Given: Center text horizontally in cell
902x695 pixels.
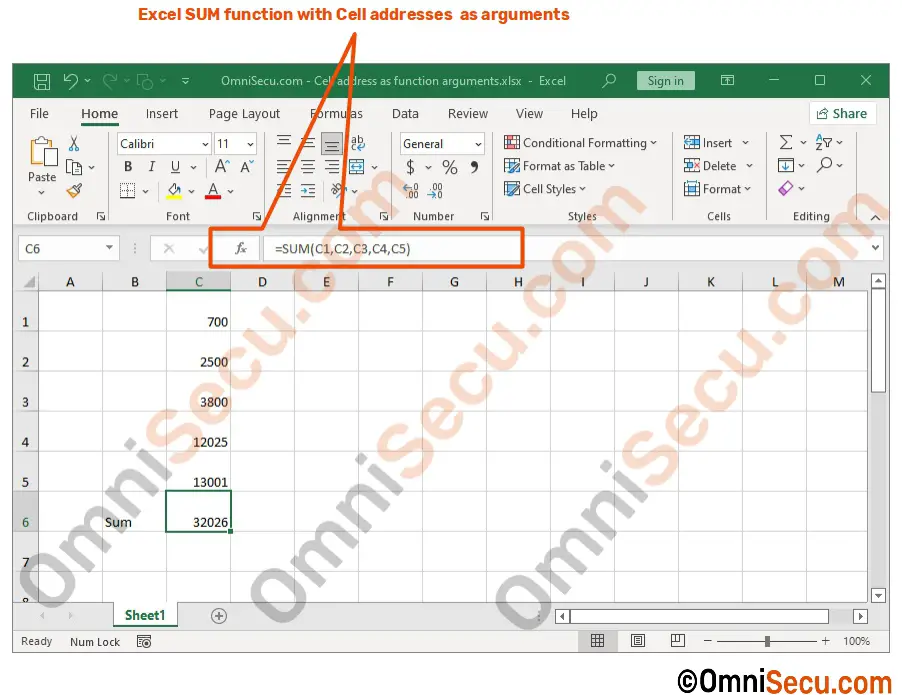Looking at the screenshot, I should 308,167.
